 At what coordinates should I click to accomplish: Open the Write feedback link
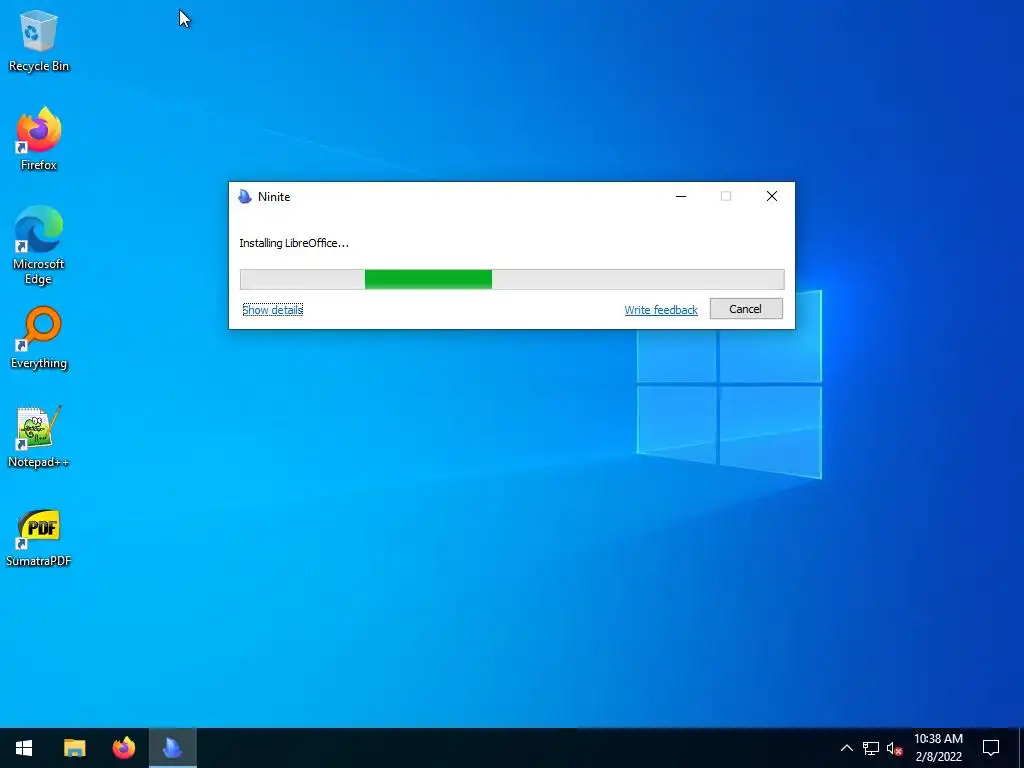[661, 310]
